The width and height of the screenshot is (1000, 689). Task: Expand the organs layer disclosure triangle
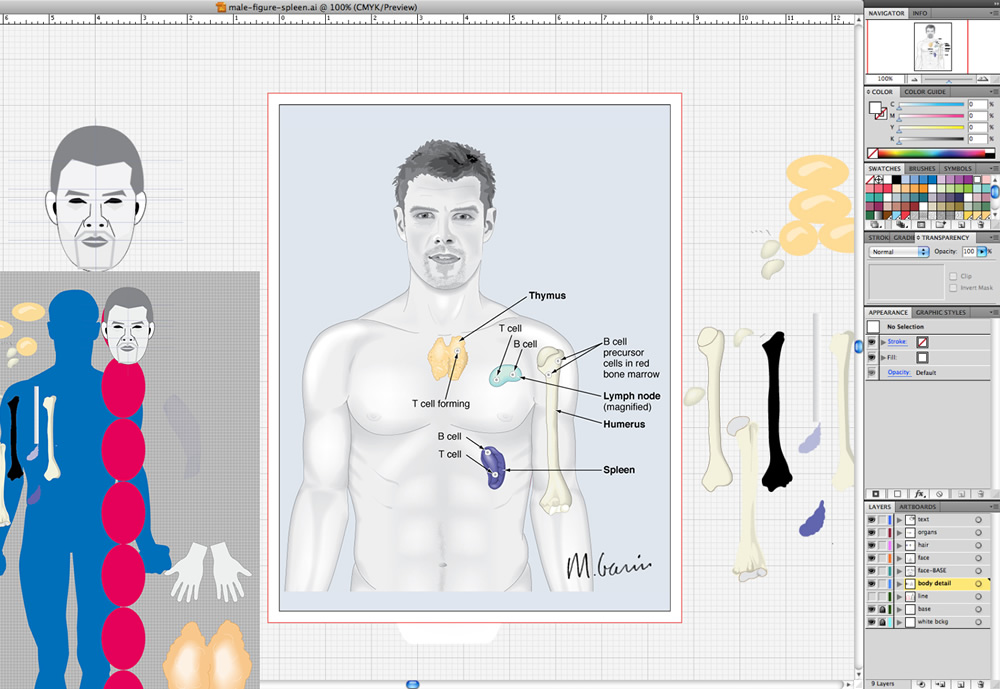pos(899,533)
